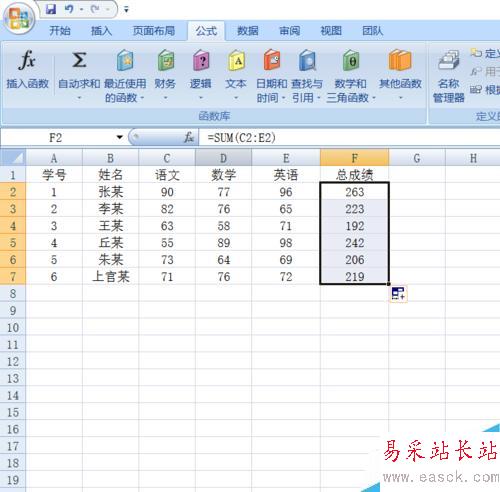Select column F header

(354, 158)
